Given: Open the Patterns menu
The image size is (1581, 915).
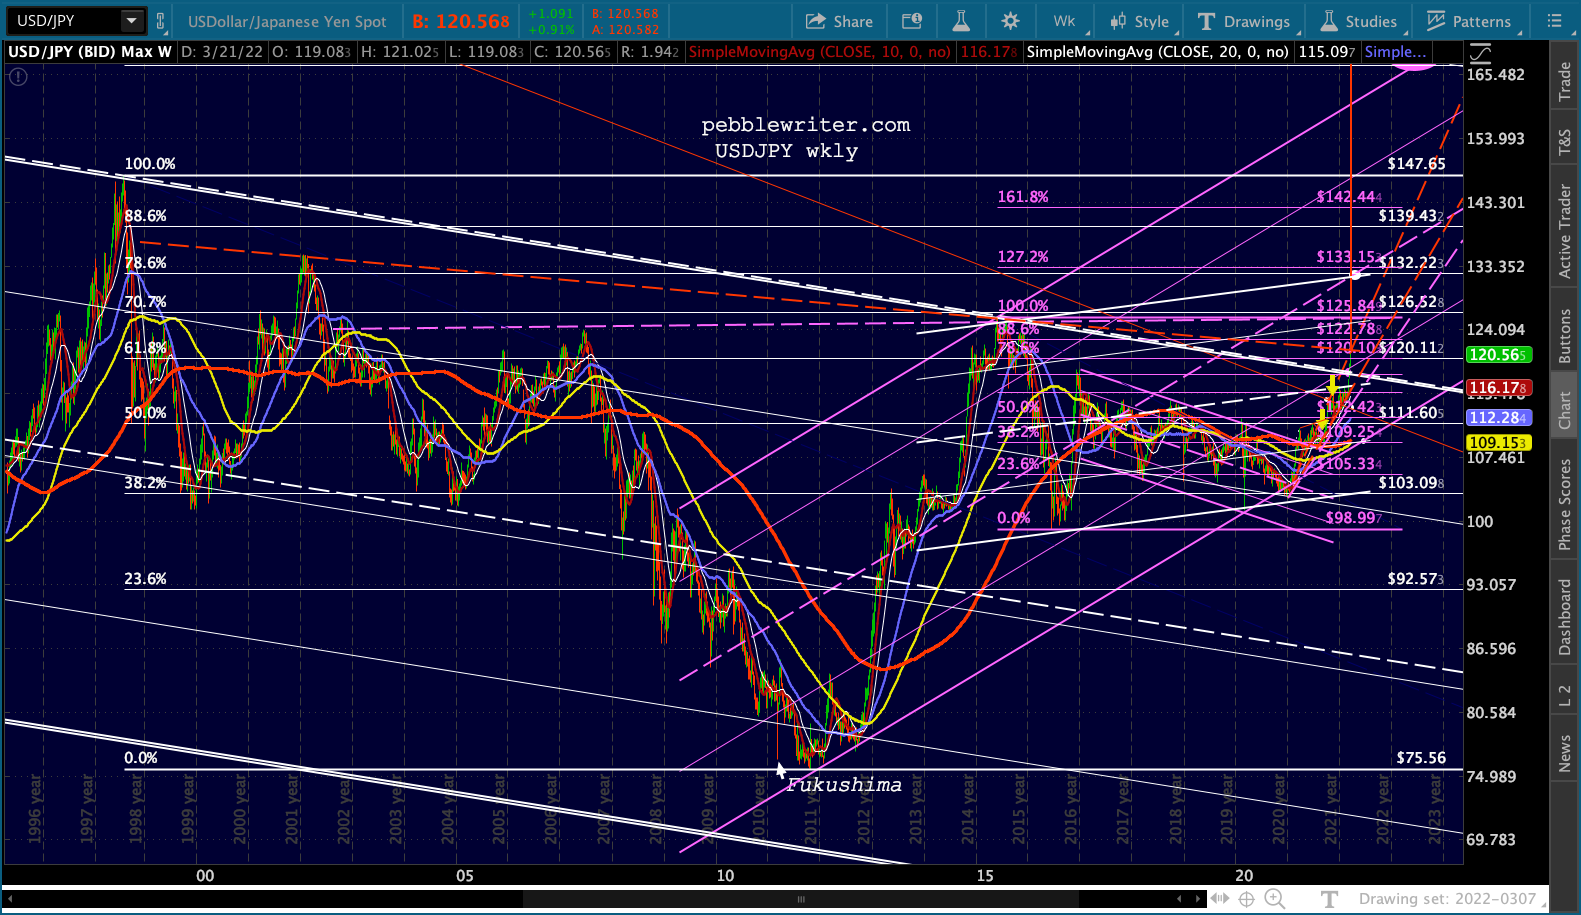Looking at the screenshot, I should click(1469, 21).
